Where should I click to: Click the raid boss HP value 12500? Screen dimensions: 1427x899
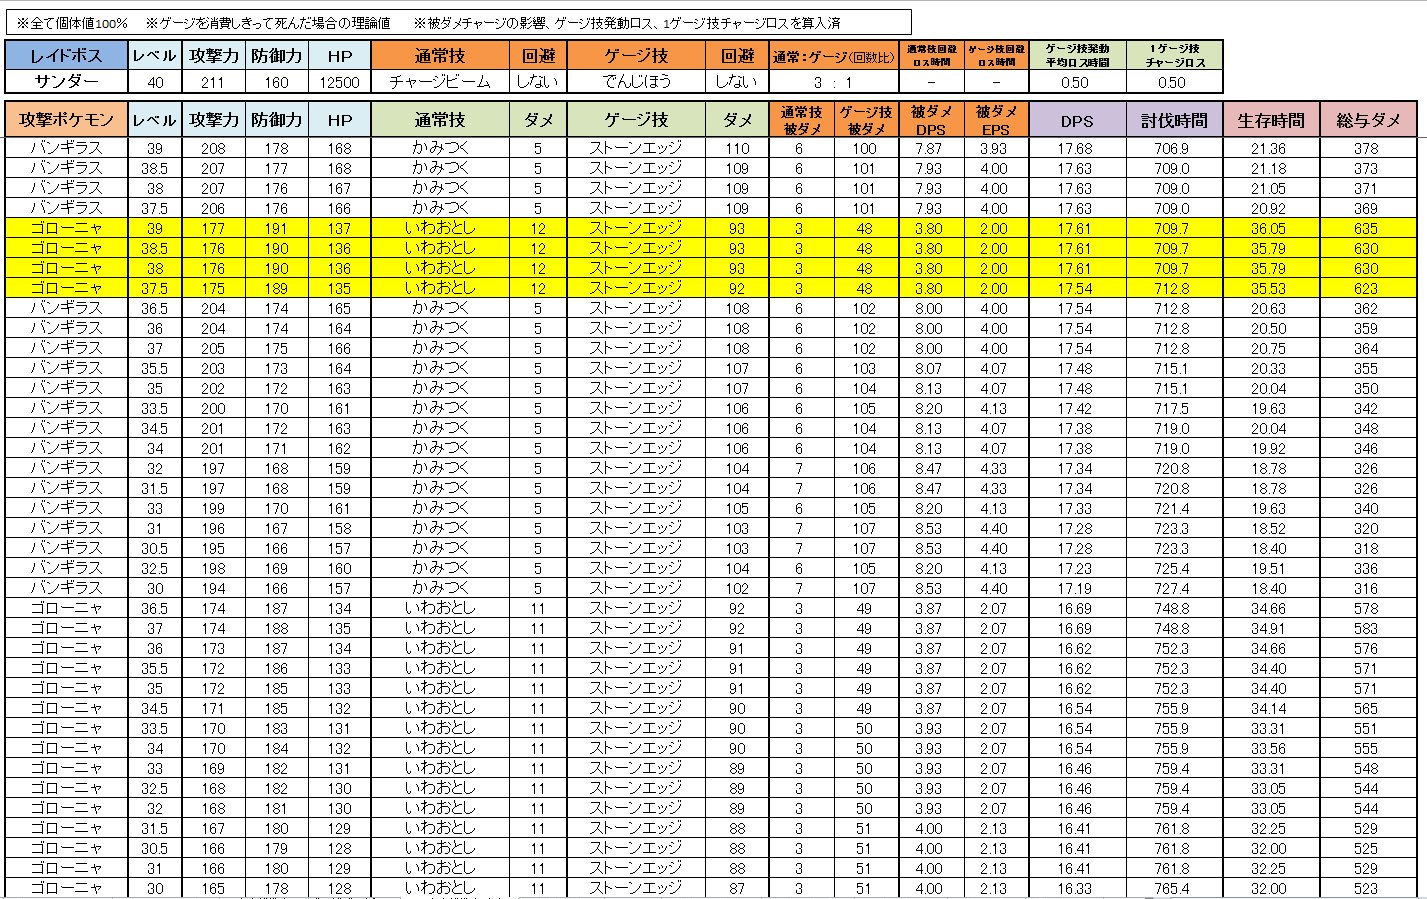(x=340, y=82)
